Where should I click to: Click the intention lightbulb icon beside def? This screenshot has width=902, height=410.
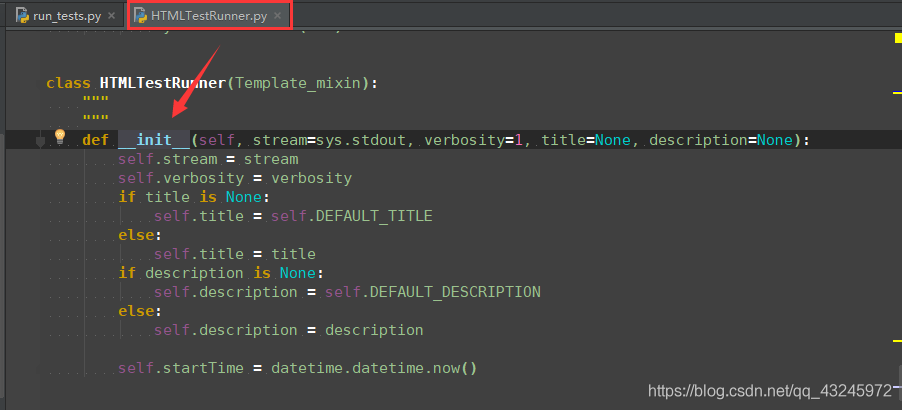click(x=59, y=137)
